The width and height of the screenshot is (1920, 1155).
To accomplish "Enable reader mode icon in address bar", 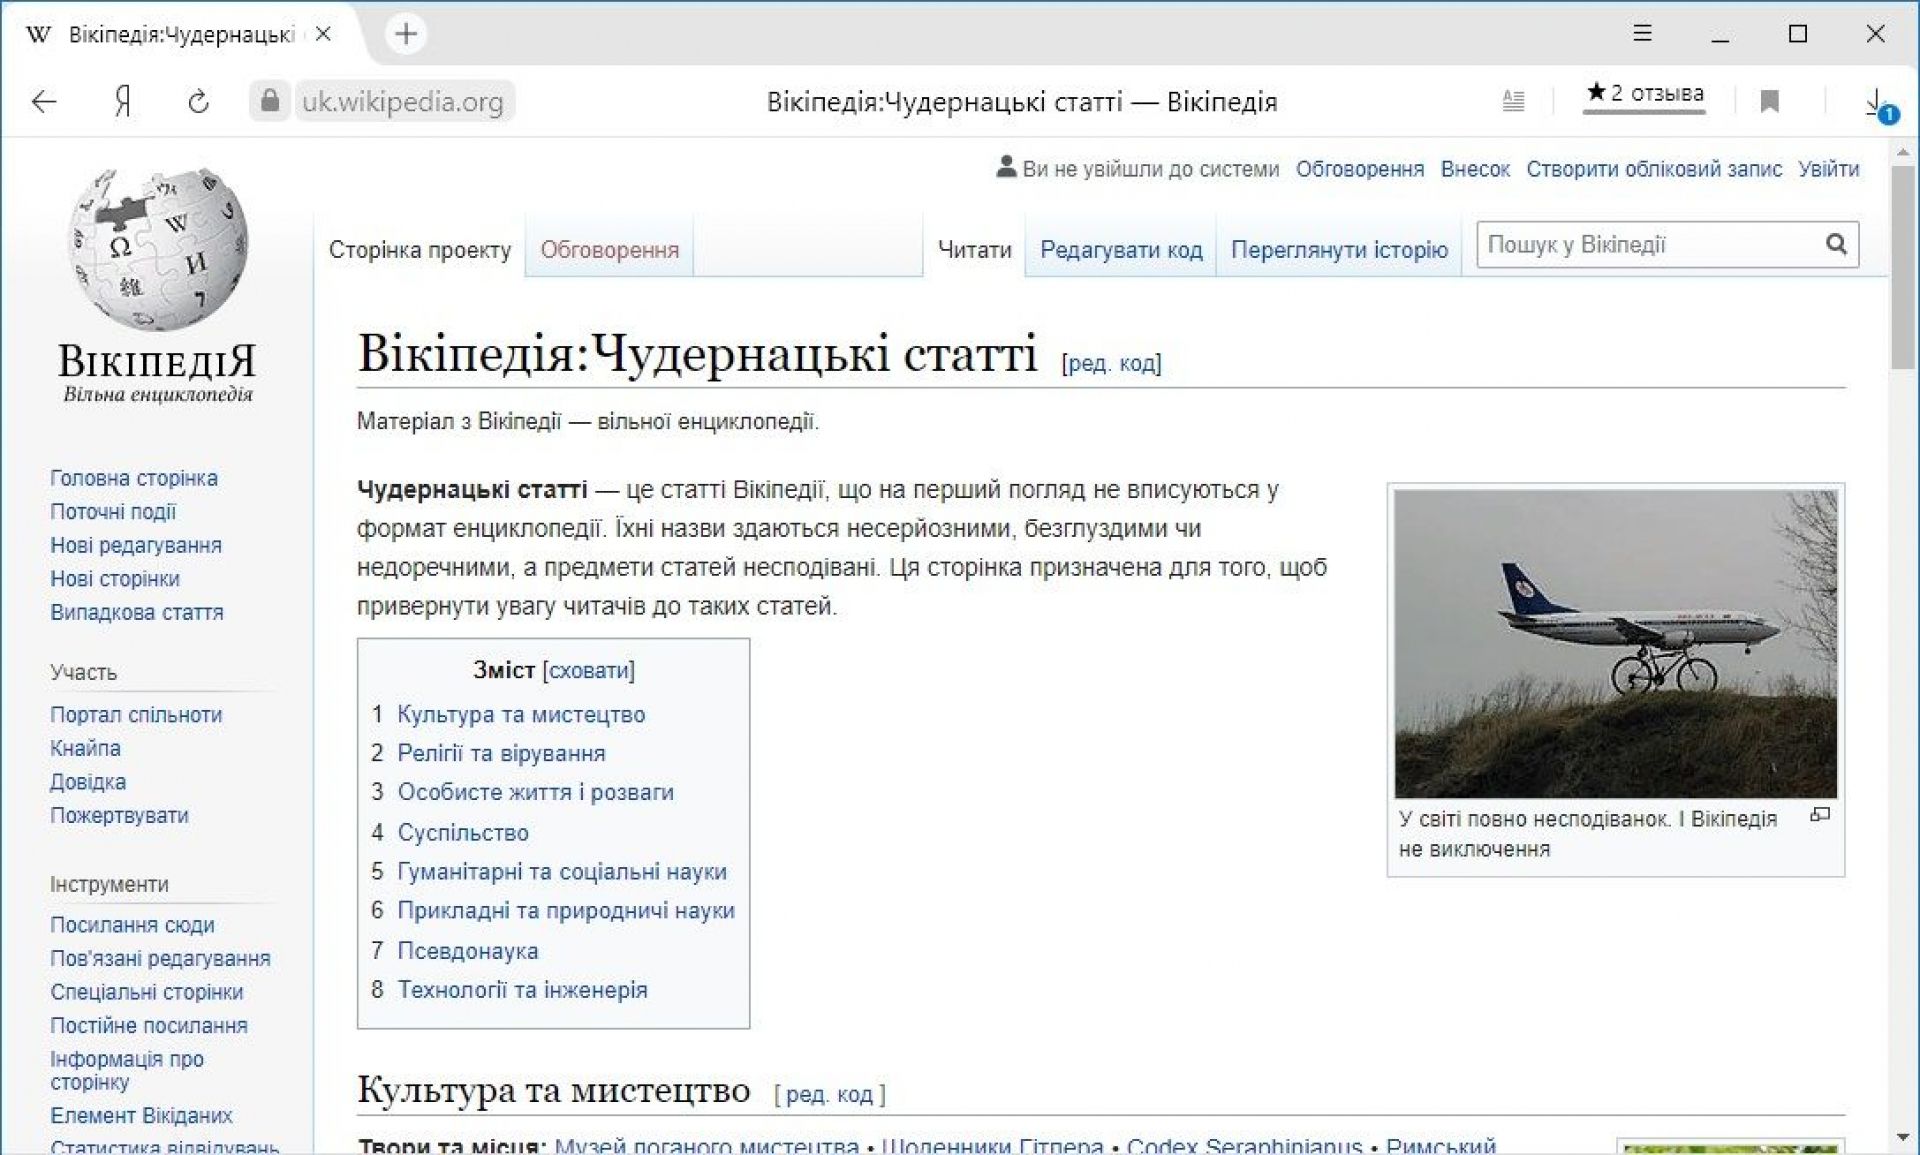I will 1513,101.
